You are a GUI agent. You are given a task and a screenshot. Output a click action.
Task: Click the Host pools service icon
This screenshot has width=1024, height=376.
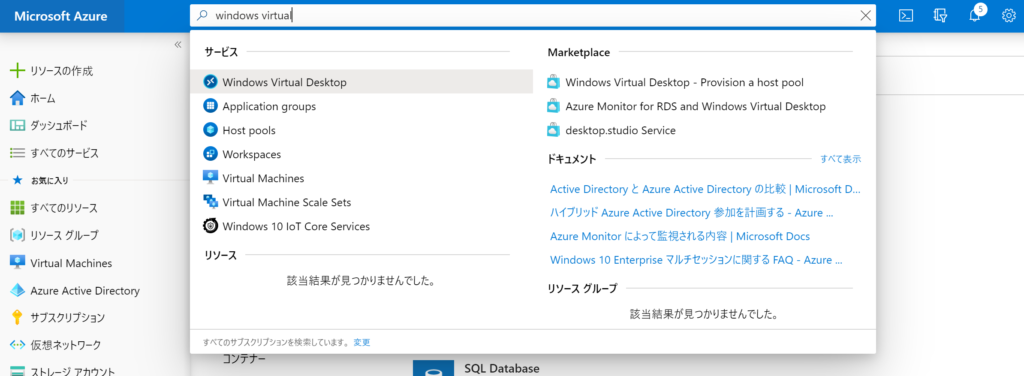point(210,130)
